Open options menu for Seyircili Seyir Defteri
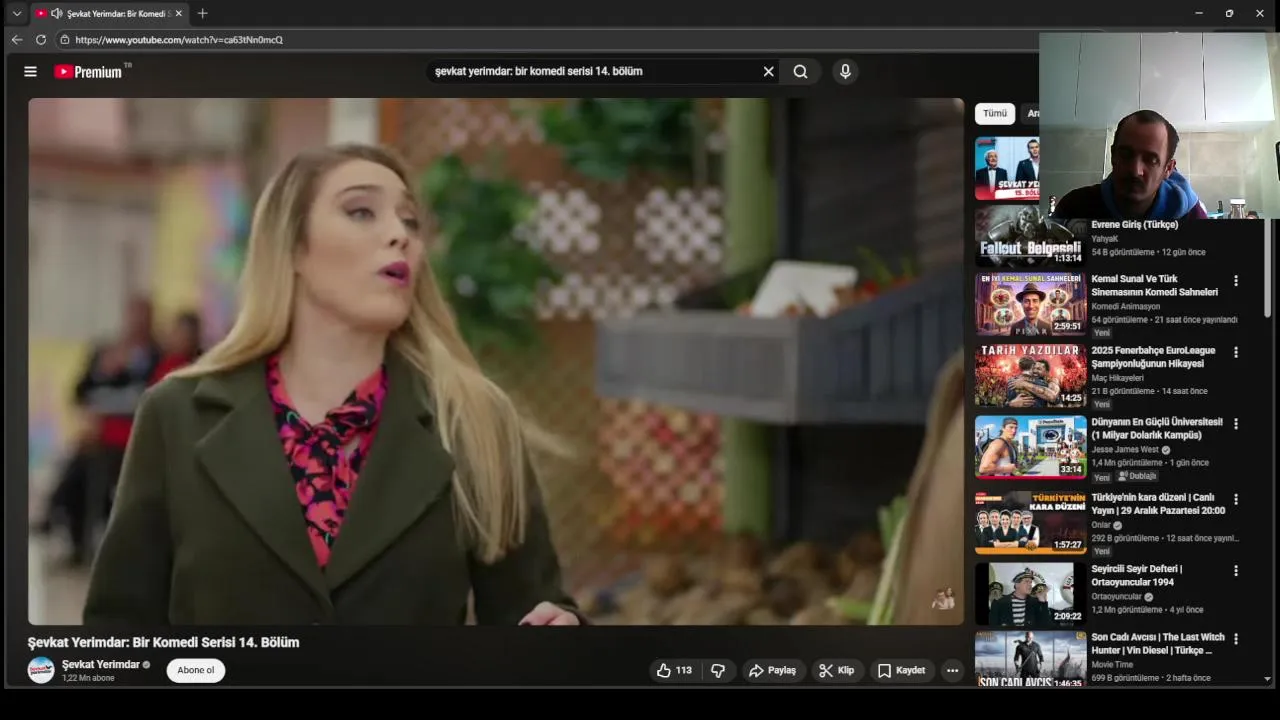This screenshot has width=1280, height=720. coord(1236,571)
